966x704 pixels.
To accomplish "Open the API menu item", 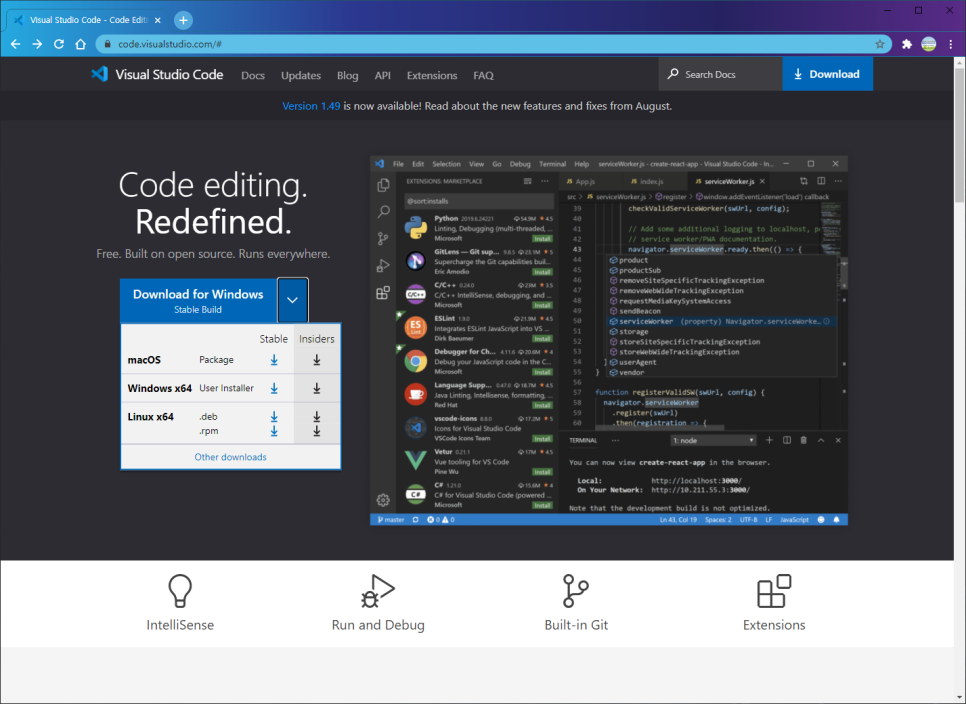I will tap(383, 75).
